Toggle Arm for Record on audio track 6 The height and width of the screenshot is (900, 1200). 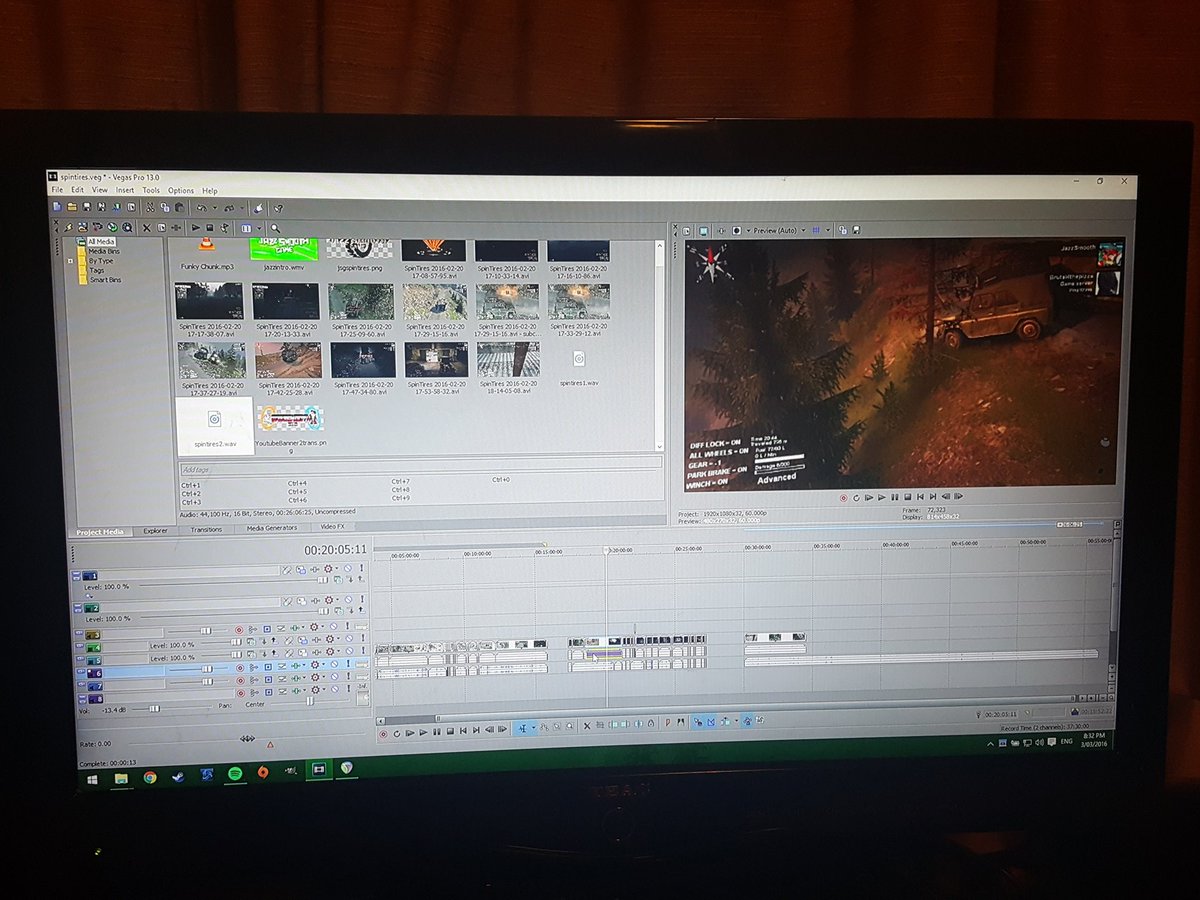(240, 668)
